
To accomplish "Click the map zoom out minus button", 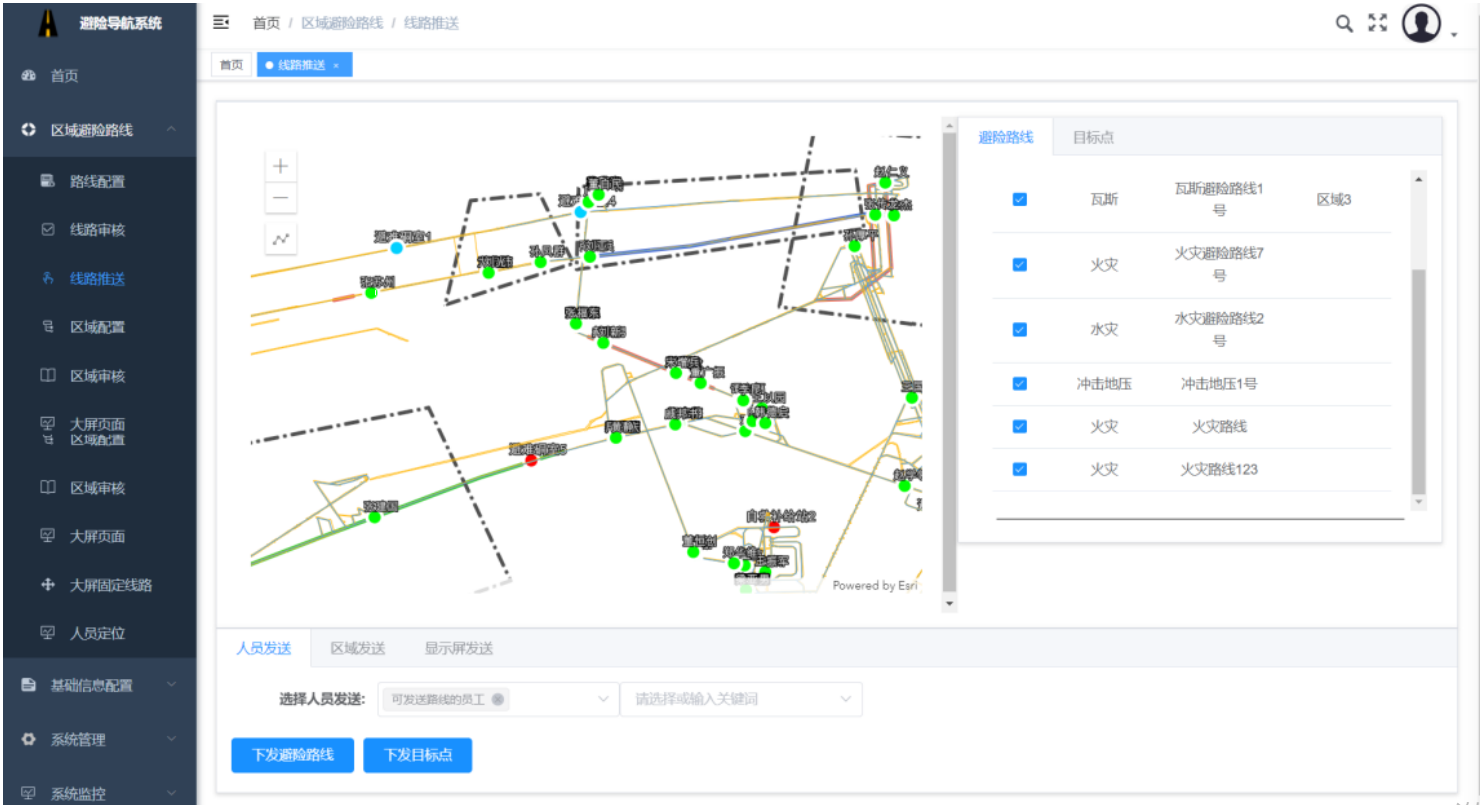I will coord(281,198).
